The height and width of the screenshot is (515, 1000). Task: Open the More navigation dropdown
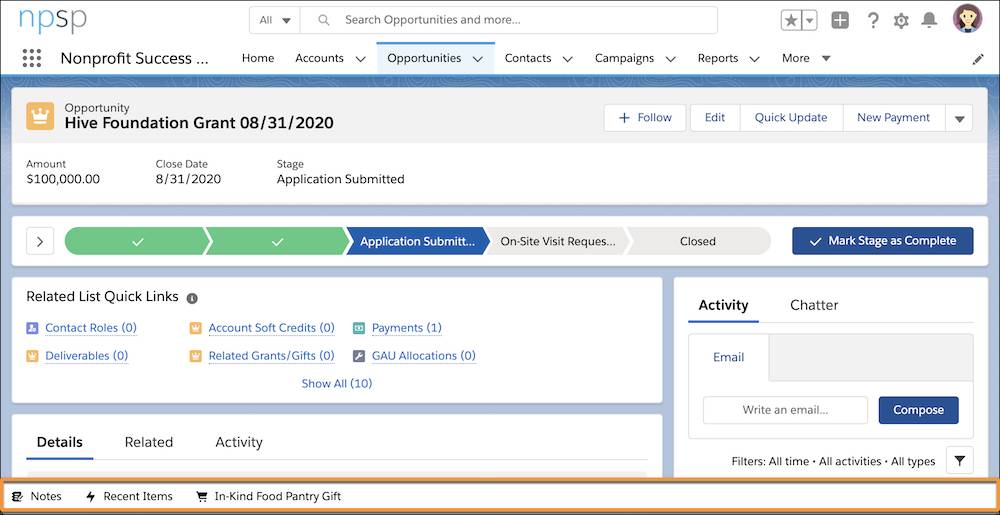click(806, 58)
